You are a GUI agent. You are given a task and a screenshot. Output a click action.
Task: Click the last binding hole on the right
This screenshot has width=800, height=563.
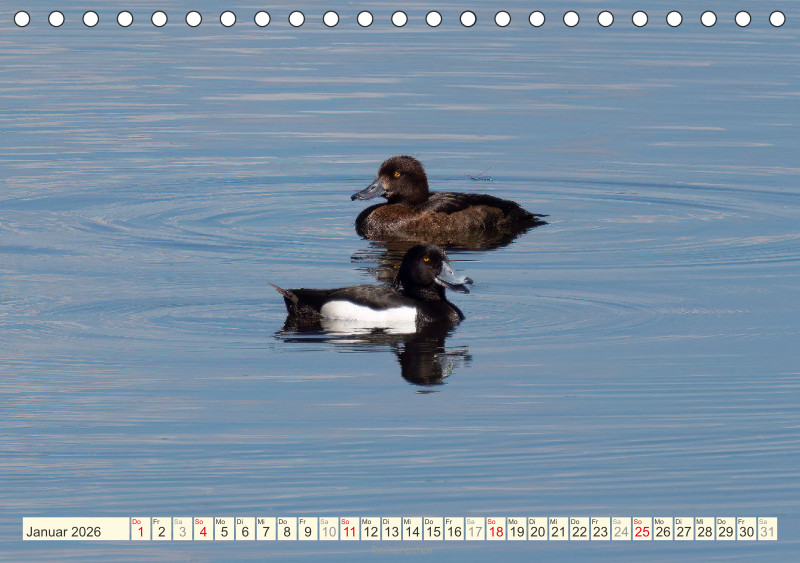click(777, 19)
